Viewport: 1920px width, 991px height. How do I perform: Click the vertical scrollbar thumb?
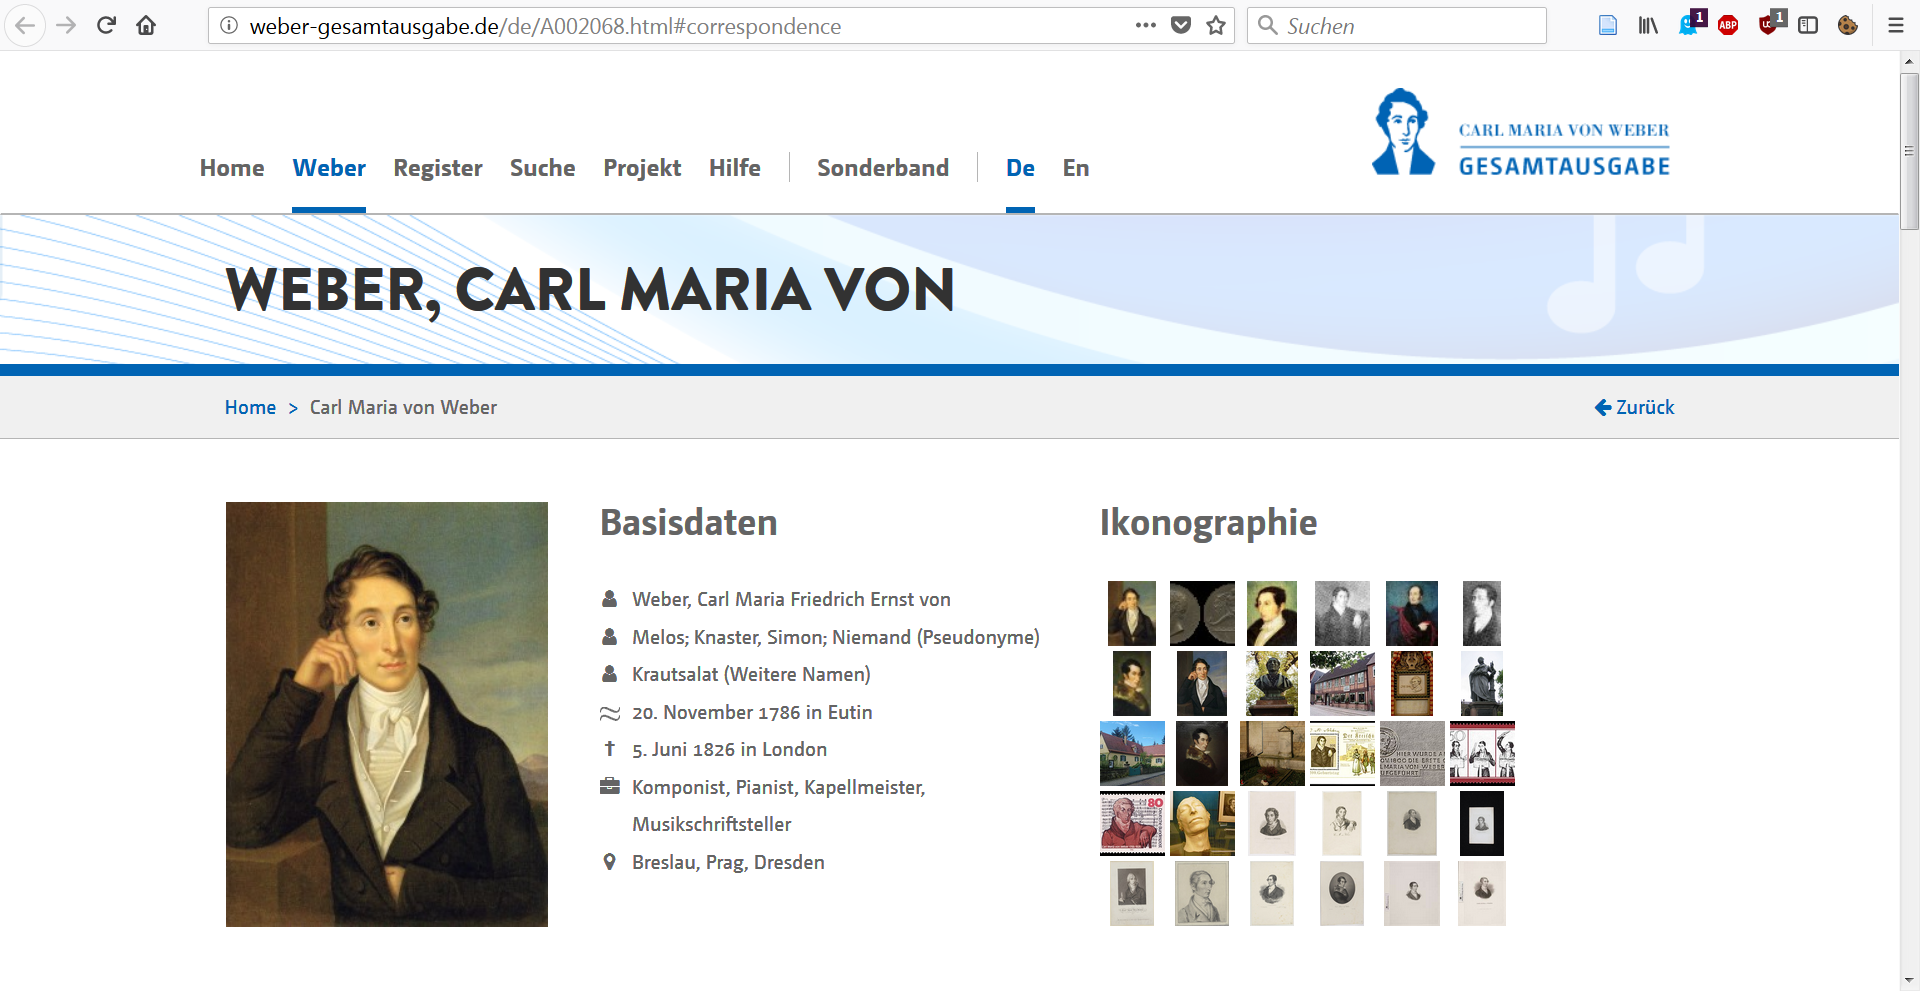click(1909, 151)
